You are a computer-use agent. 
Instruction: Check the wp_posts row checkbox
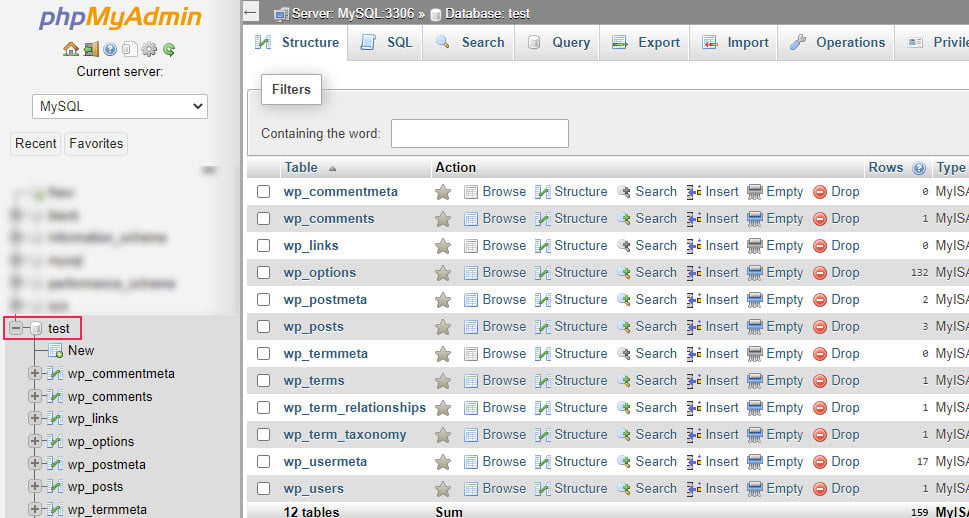pos(264,326)
